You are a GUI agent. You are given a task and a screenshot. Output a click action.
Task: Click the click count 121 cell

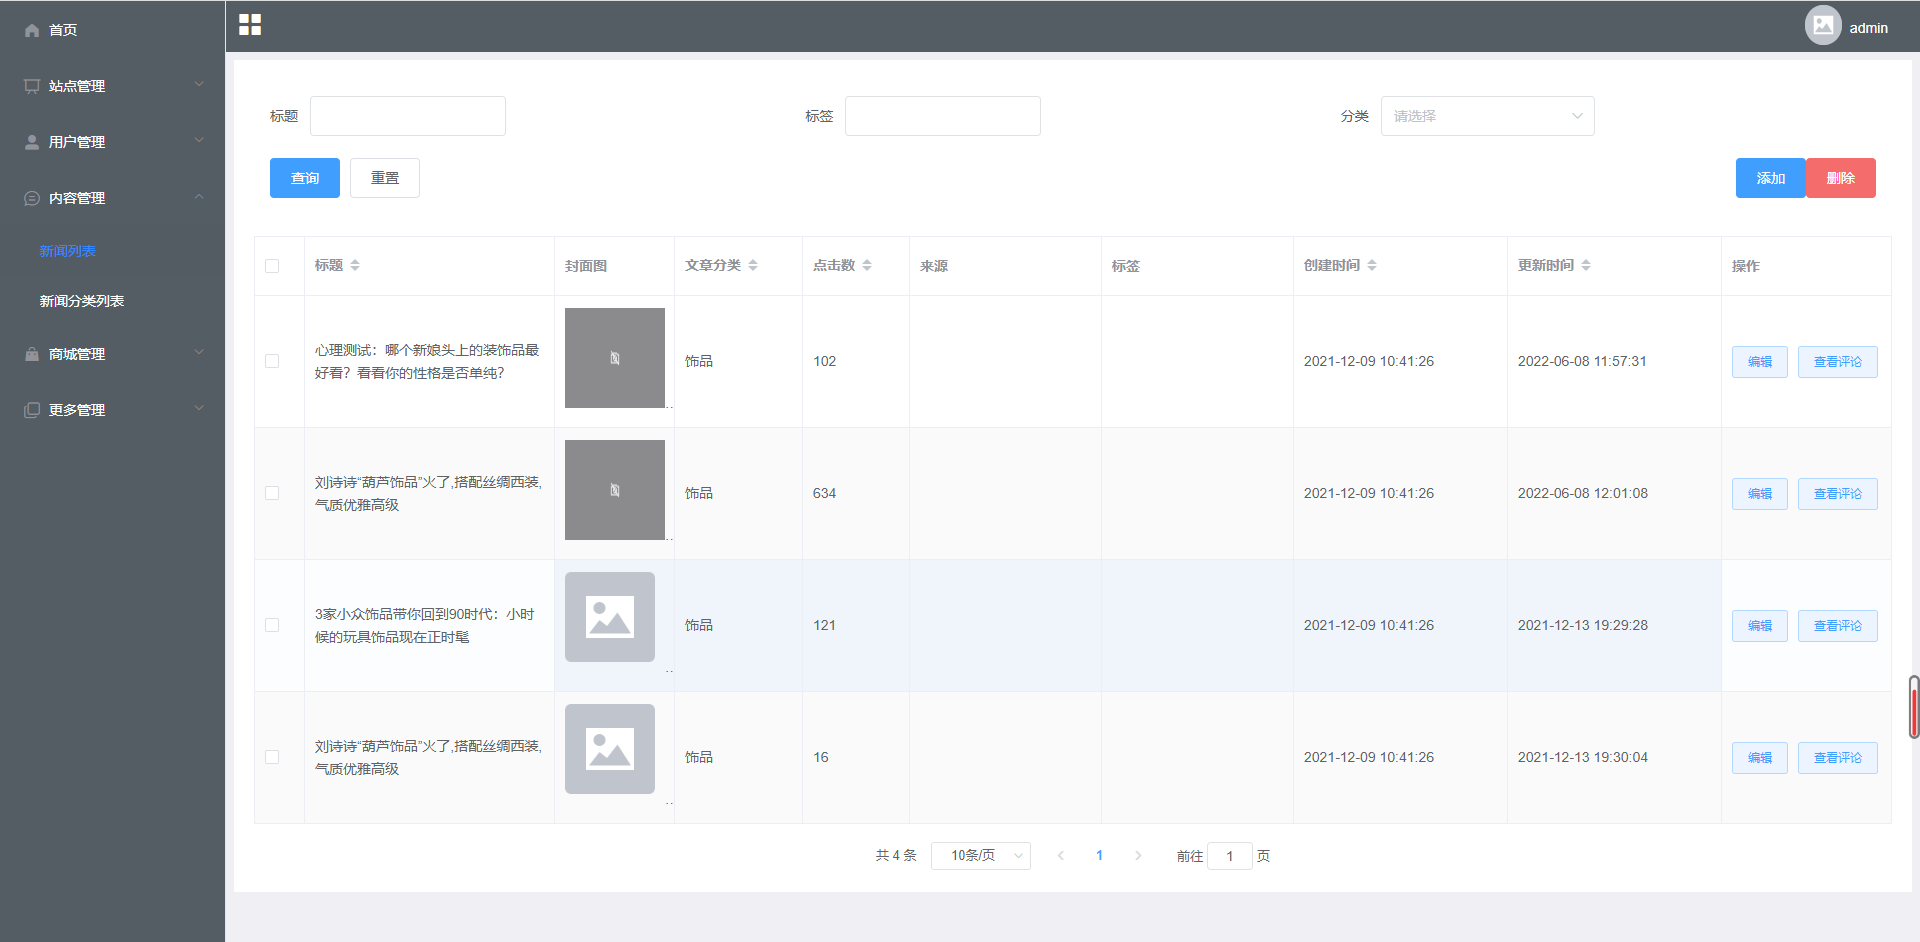(824, 625)
